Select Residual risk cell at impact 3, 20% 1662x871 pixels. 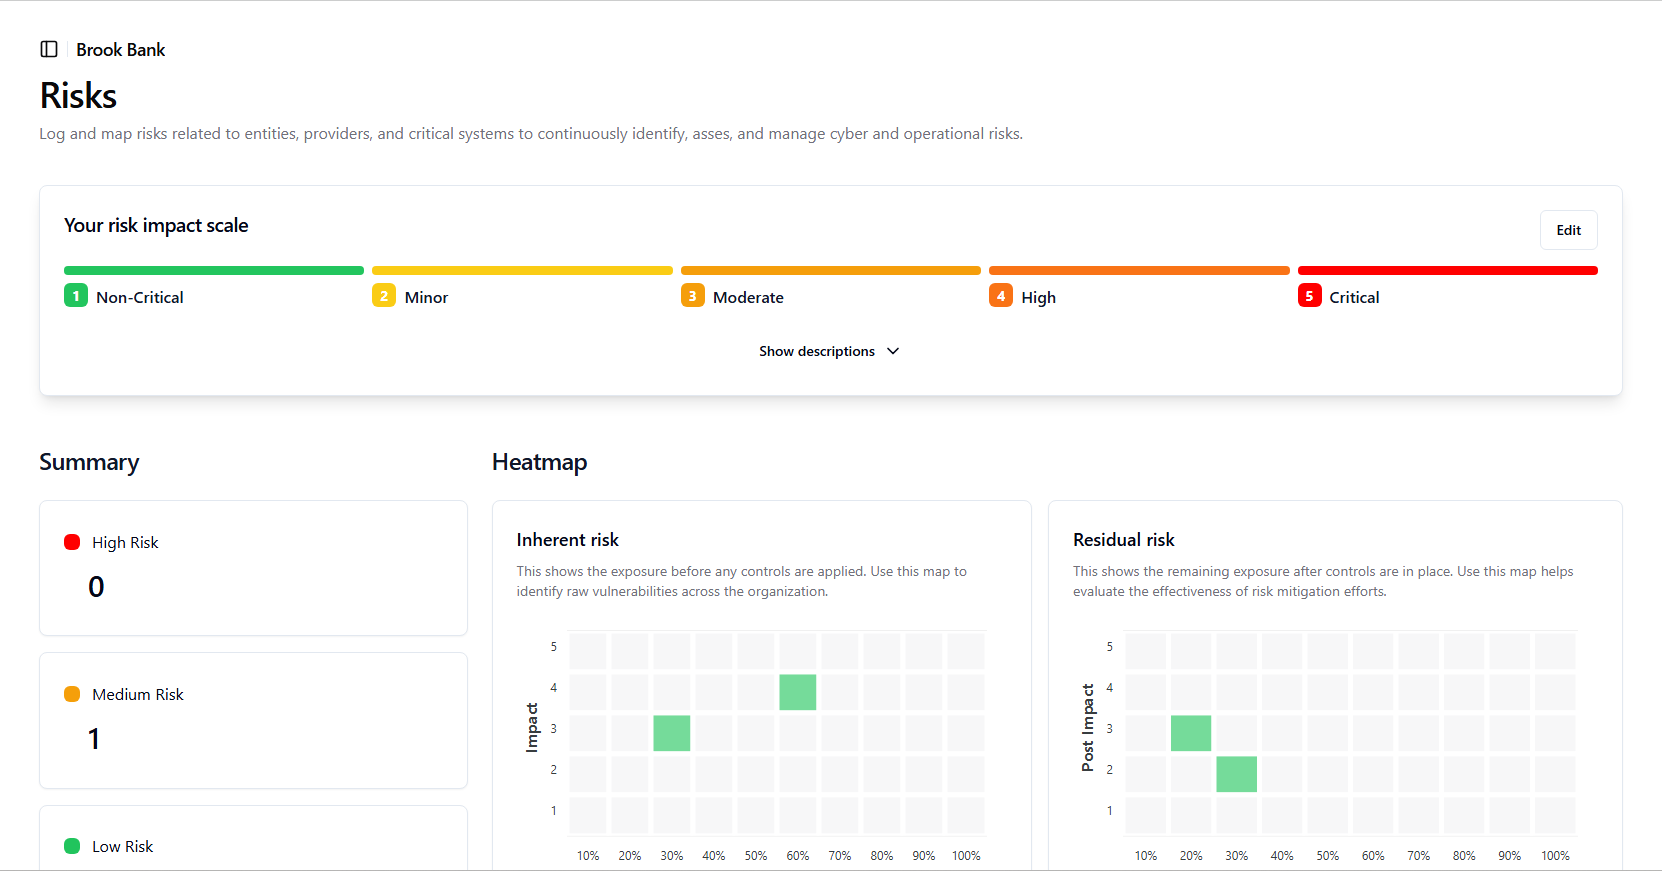(x=1191, y=733)
